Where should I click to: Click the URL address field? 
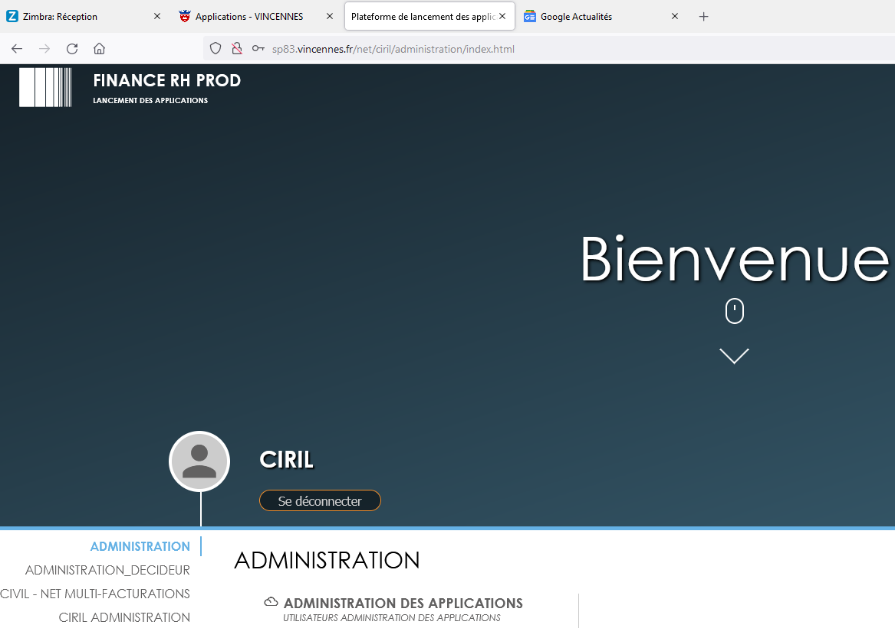(548, 49)
